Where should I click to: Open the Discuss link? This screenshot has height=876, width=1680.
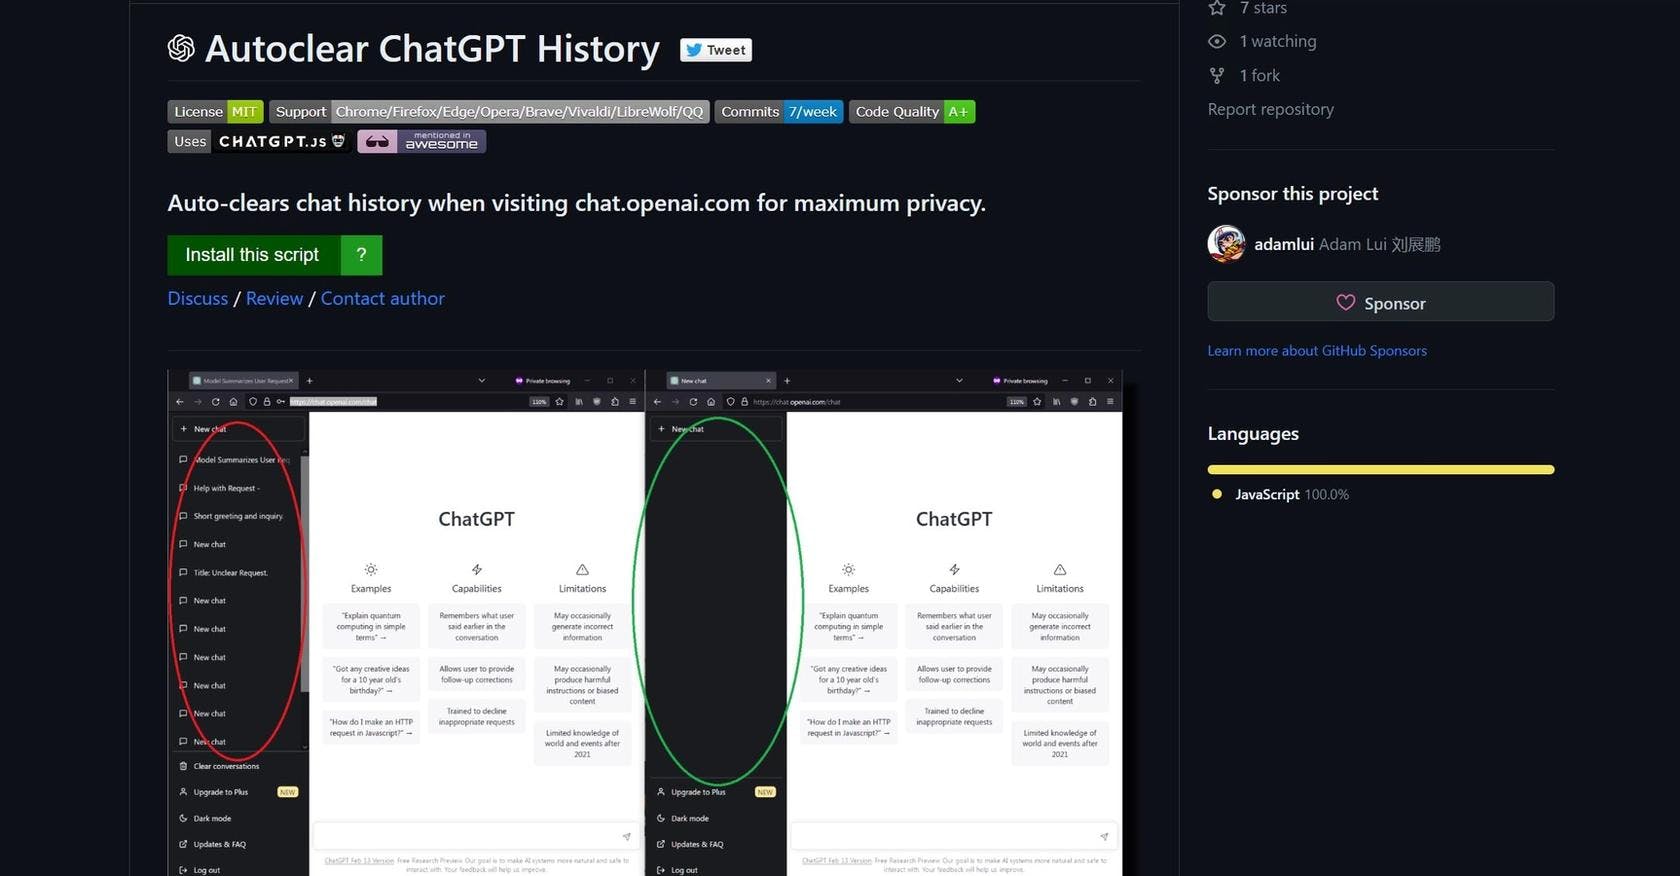[198, 298]
